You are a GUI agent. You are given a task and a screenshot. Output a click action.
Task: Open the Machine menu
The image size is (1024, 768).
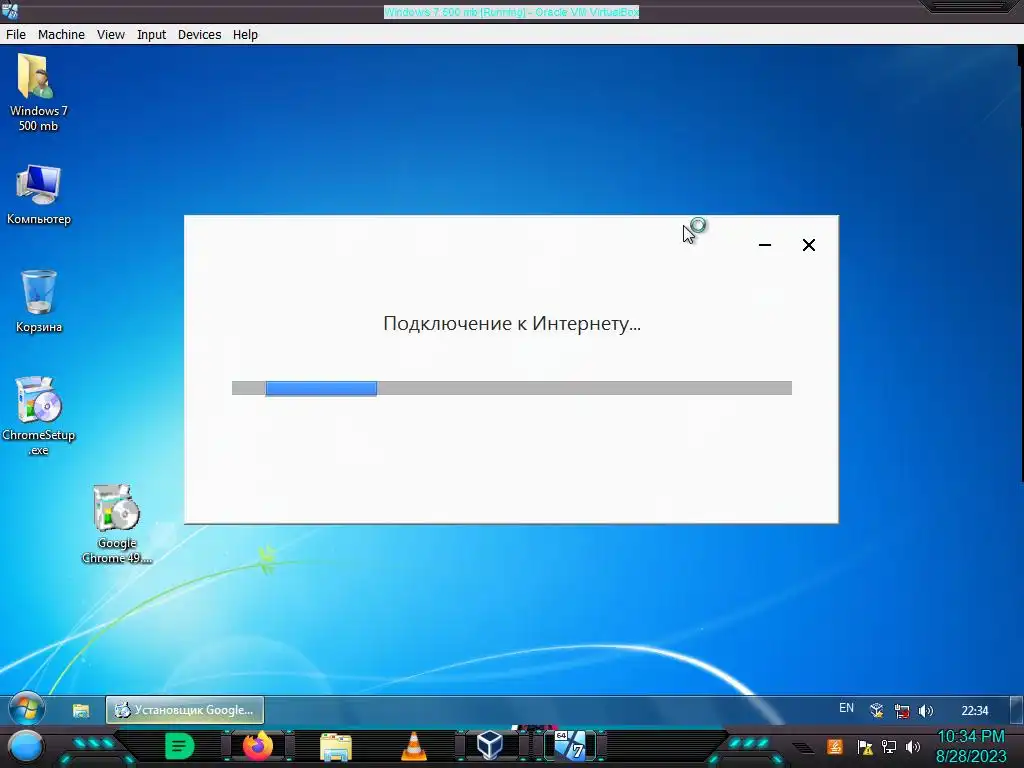tap(61, 35)
